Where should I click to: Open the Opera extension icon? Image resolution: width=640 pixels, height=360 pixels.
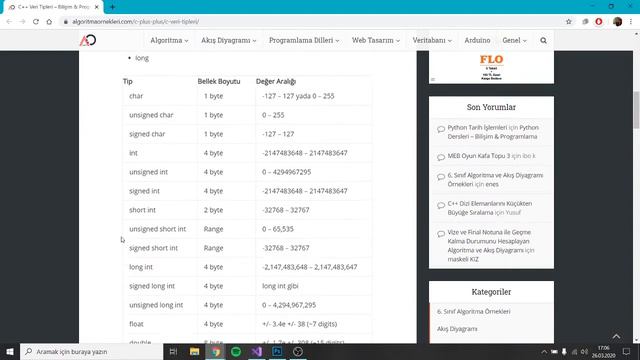pos(599,22)
